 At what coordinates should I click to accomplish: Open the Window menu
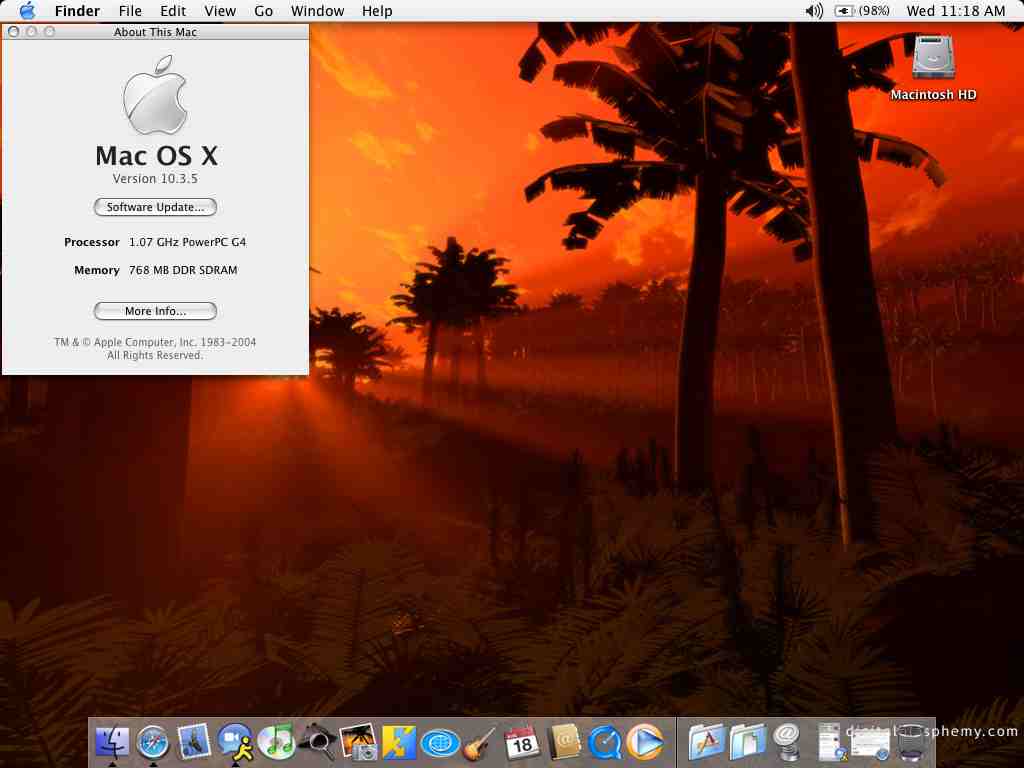pos(317,11)
